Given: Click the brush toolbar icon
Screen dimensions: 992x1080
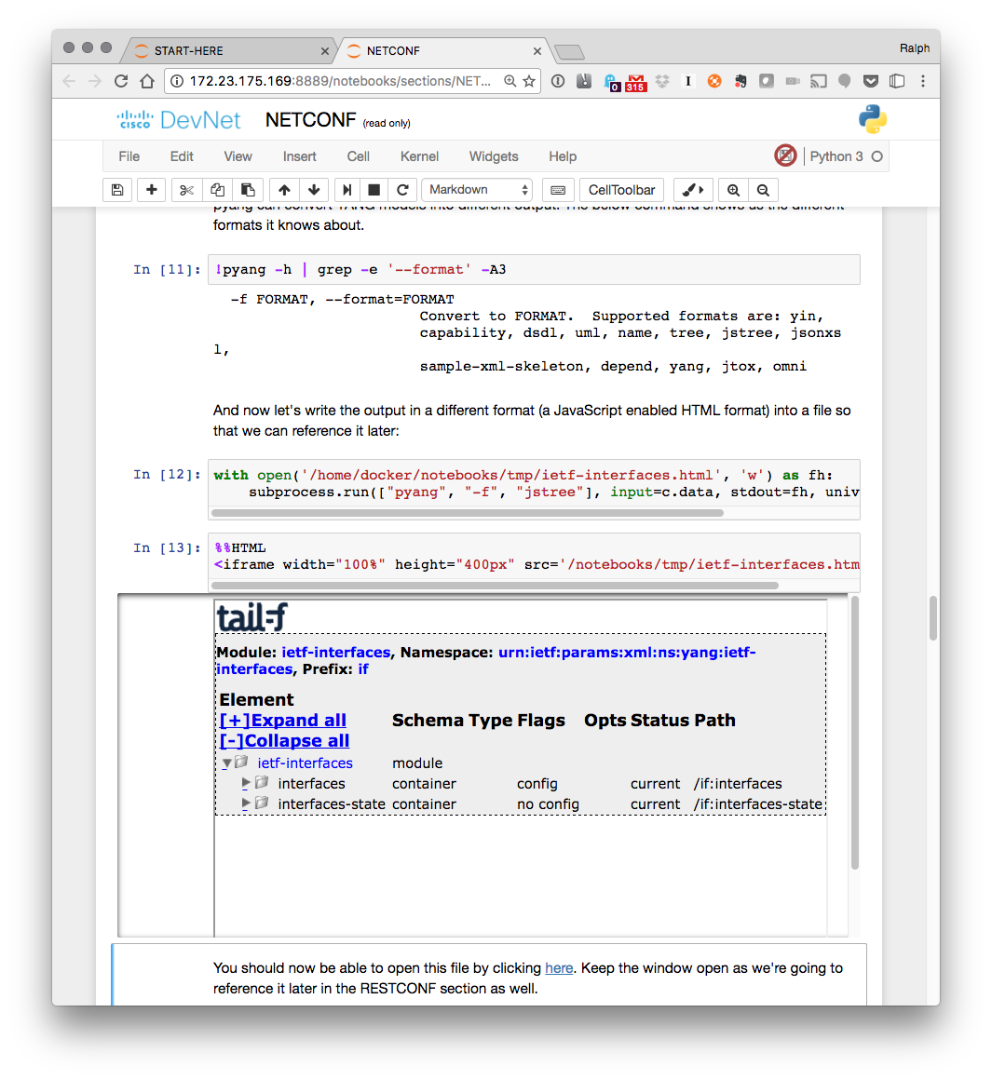Looking at the screenshot, I should [692, 190].
